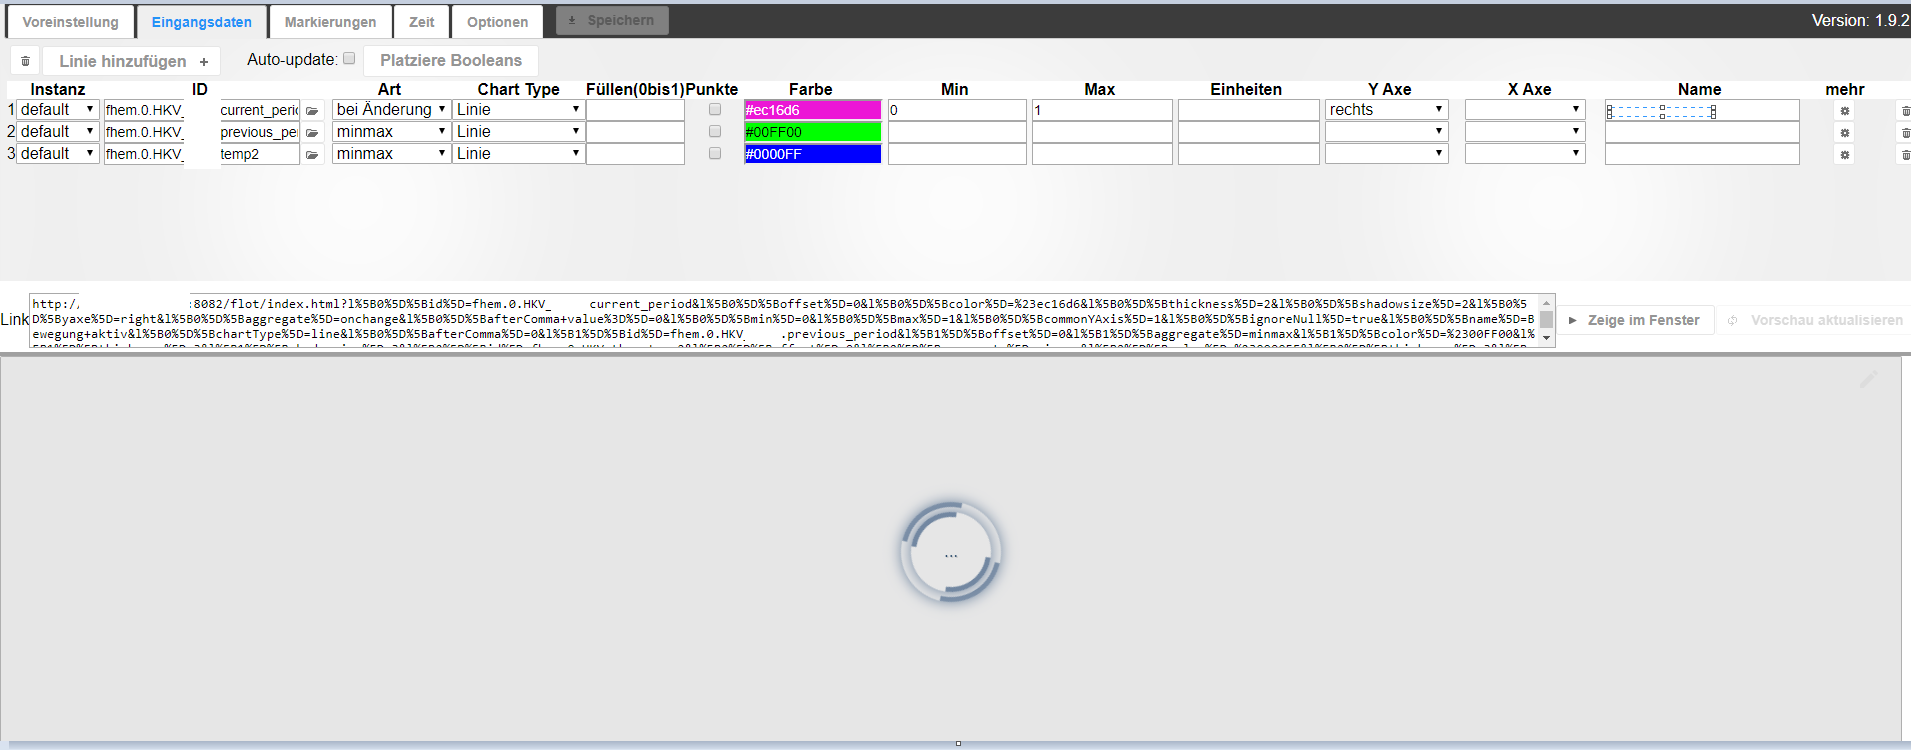Open Chart Type 'Linie' dropdown in row 3

click(518, 154)
